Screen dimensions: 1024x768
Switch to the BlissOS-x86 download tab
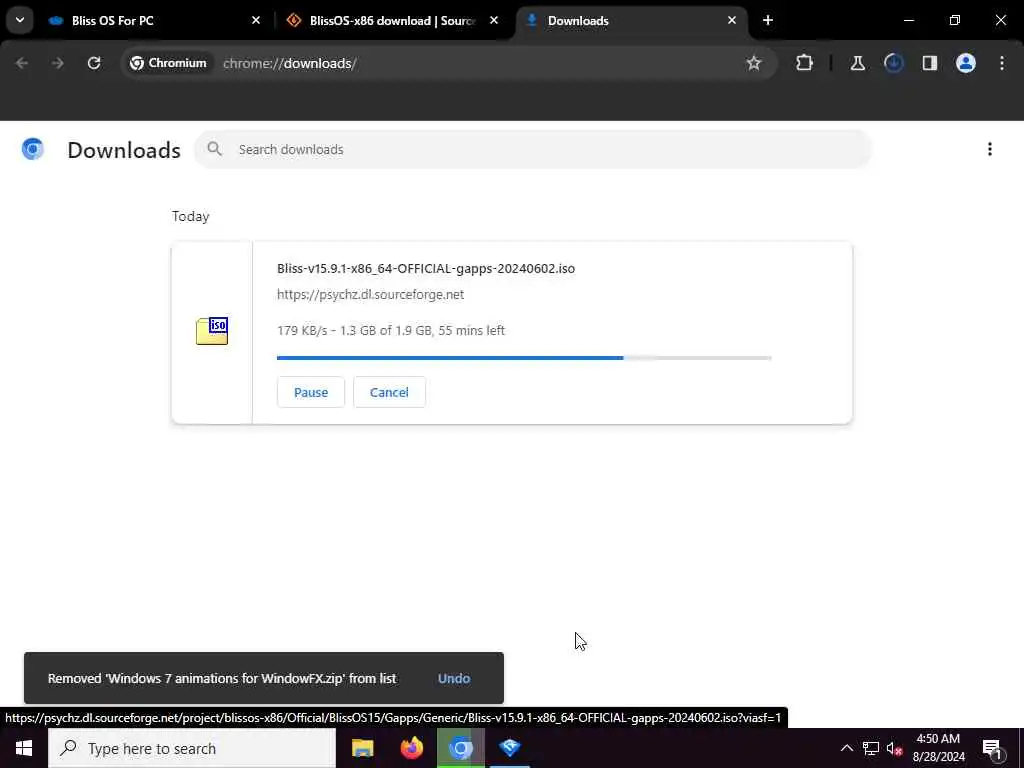(x=392, y=21)
